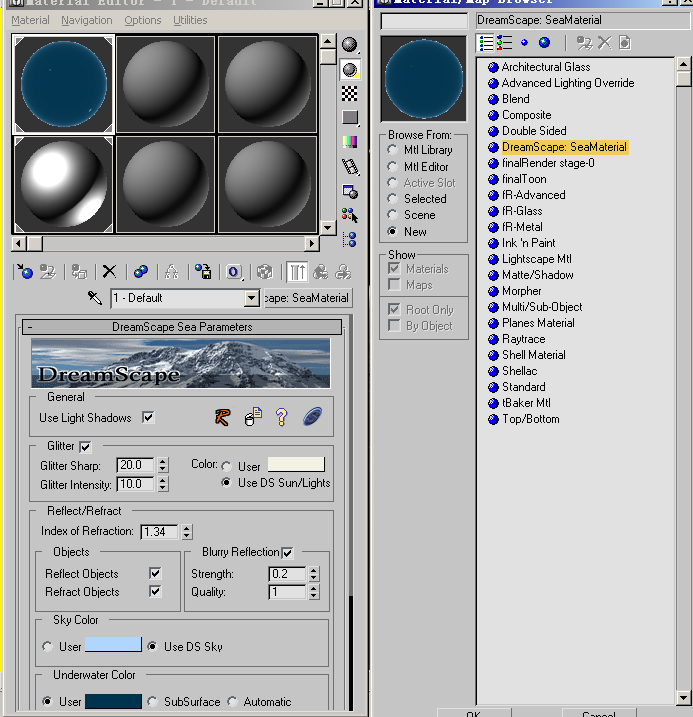Click the Go to Parent icon
The height and width of the screenshot is (717, 693).
click(x=320, y=272)
